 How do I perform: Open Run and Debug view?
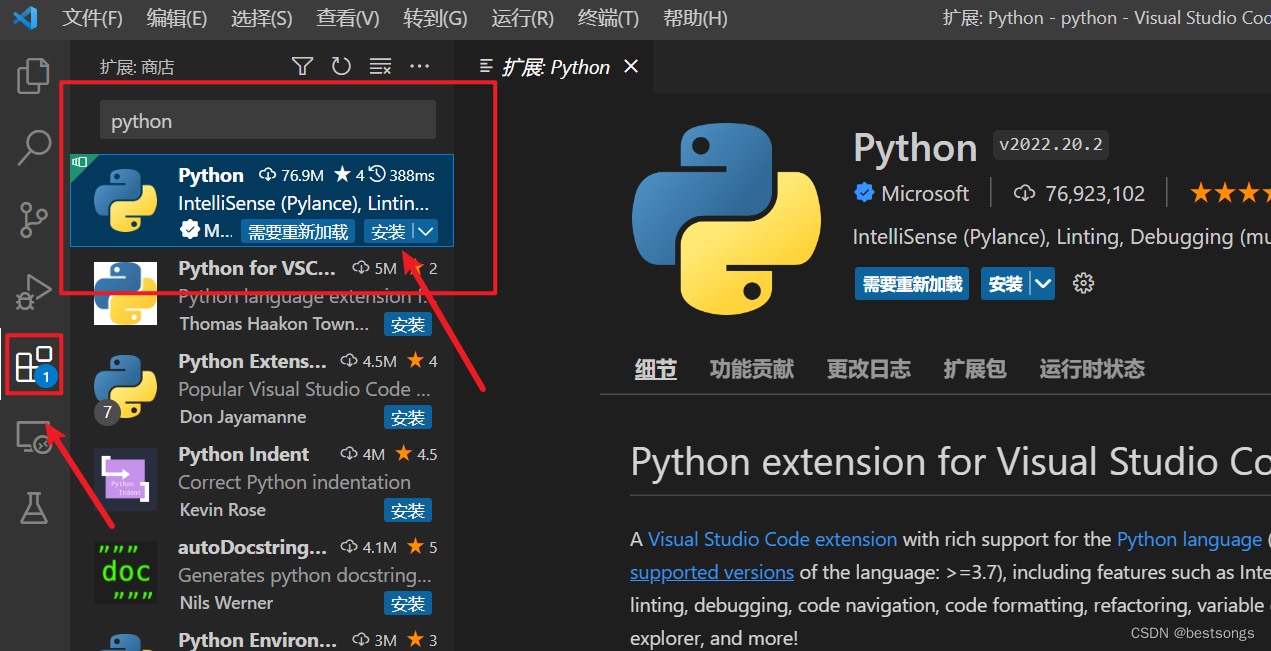pyautogui.click(x=34, y=291)
